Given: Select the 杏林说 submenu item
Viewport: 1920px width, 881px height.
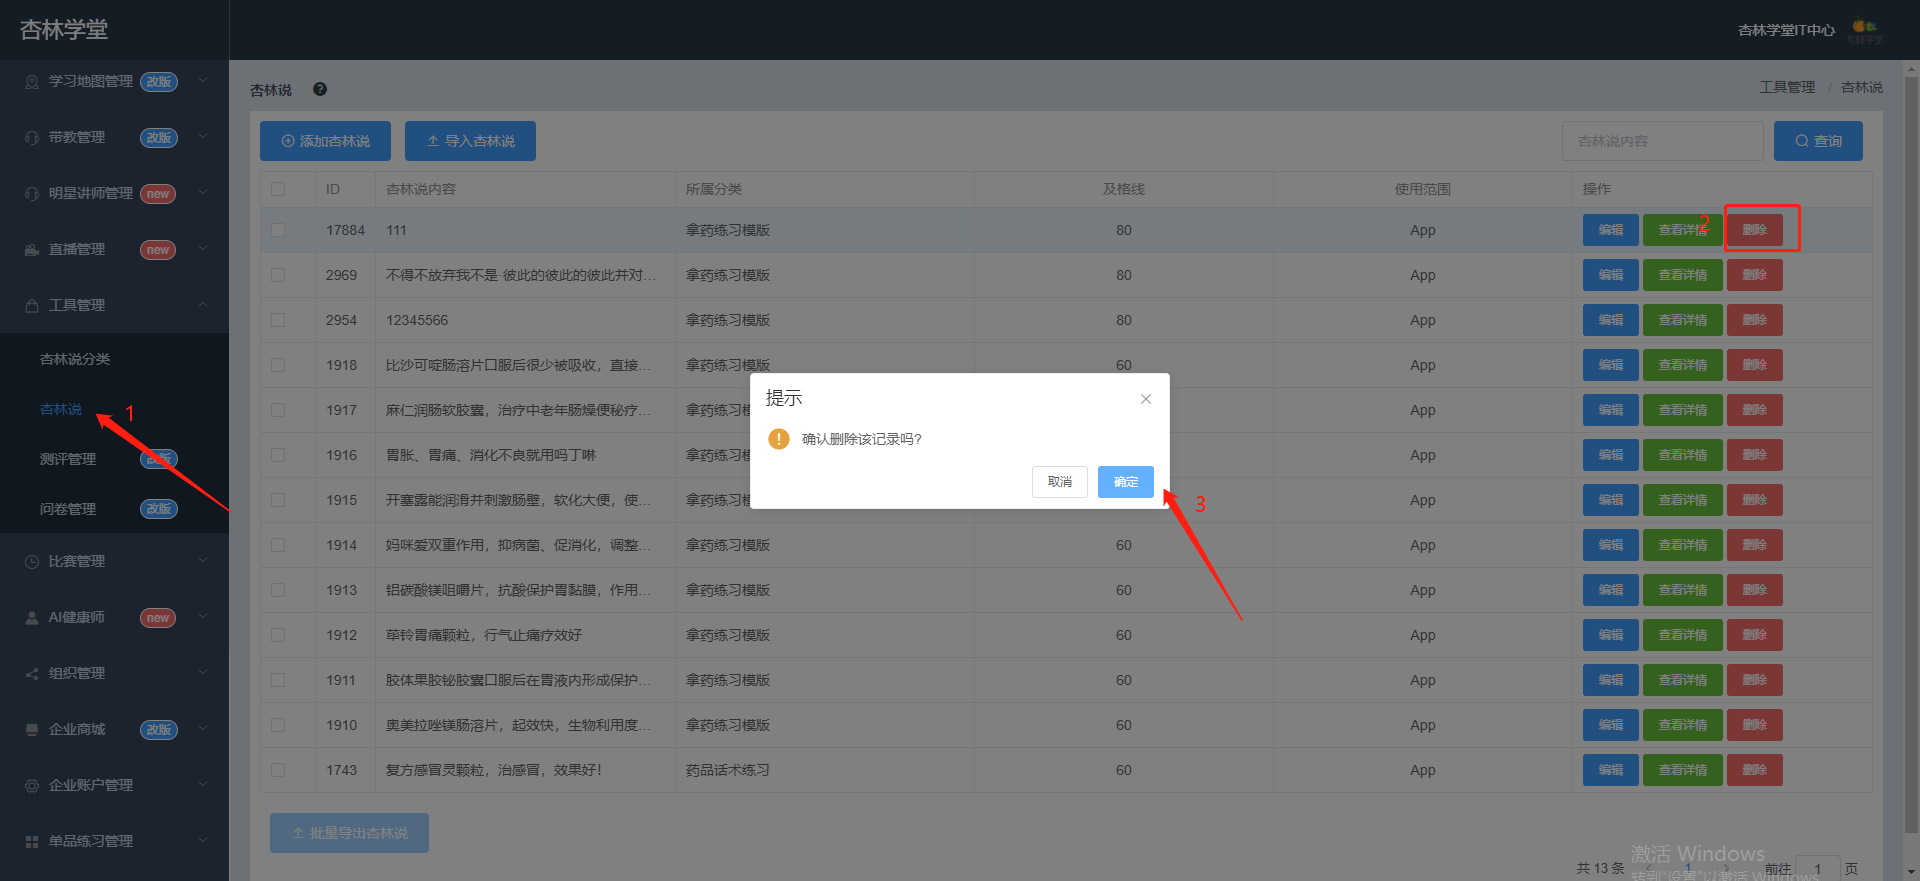Looking at the screenshot, I should [61, 409].
